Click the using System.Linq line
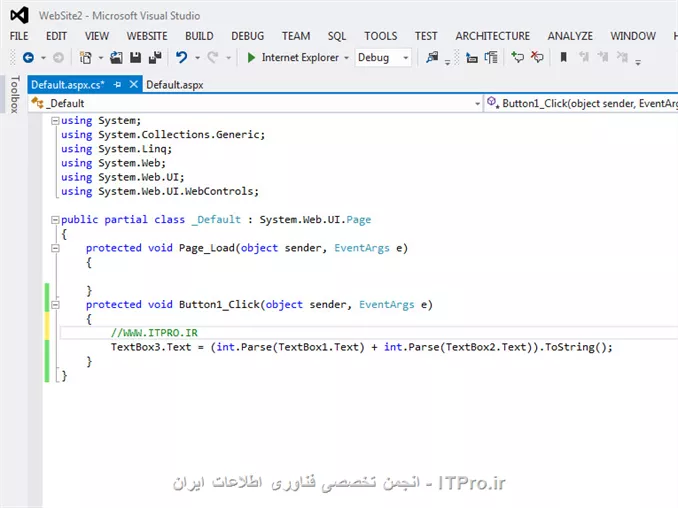Viewport: 678px width, 508px height. point(116,149)
